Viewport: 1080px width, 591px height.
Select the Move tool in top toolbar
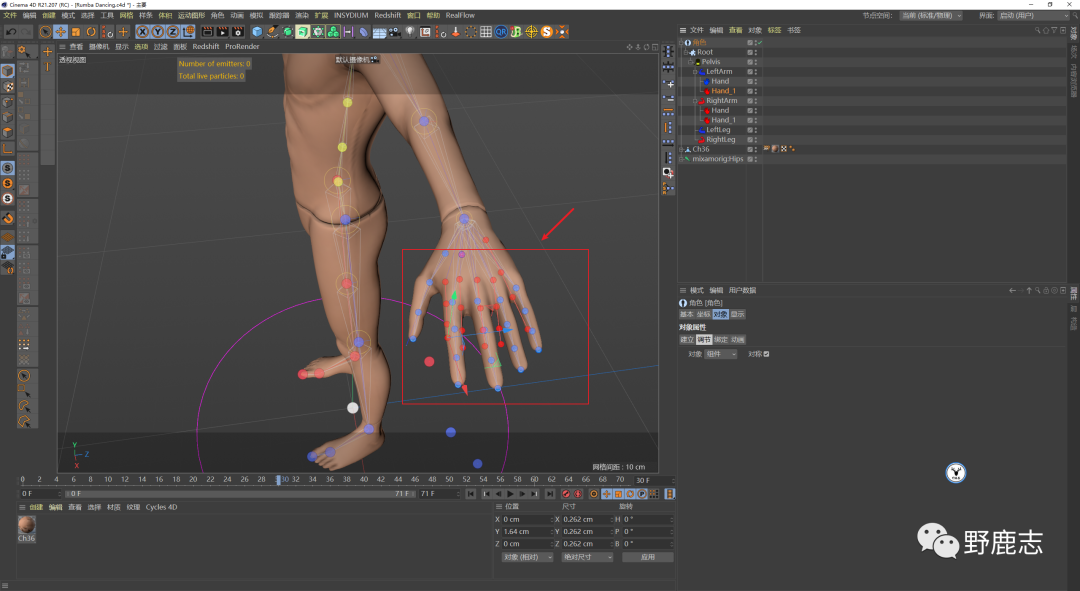tap(61, 32)
